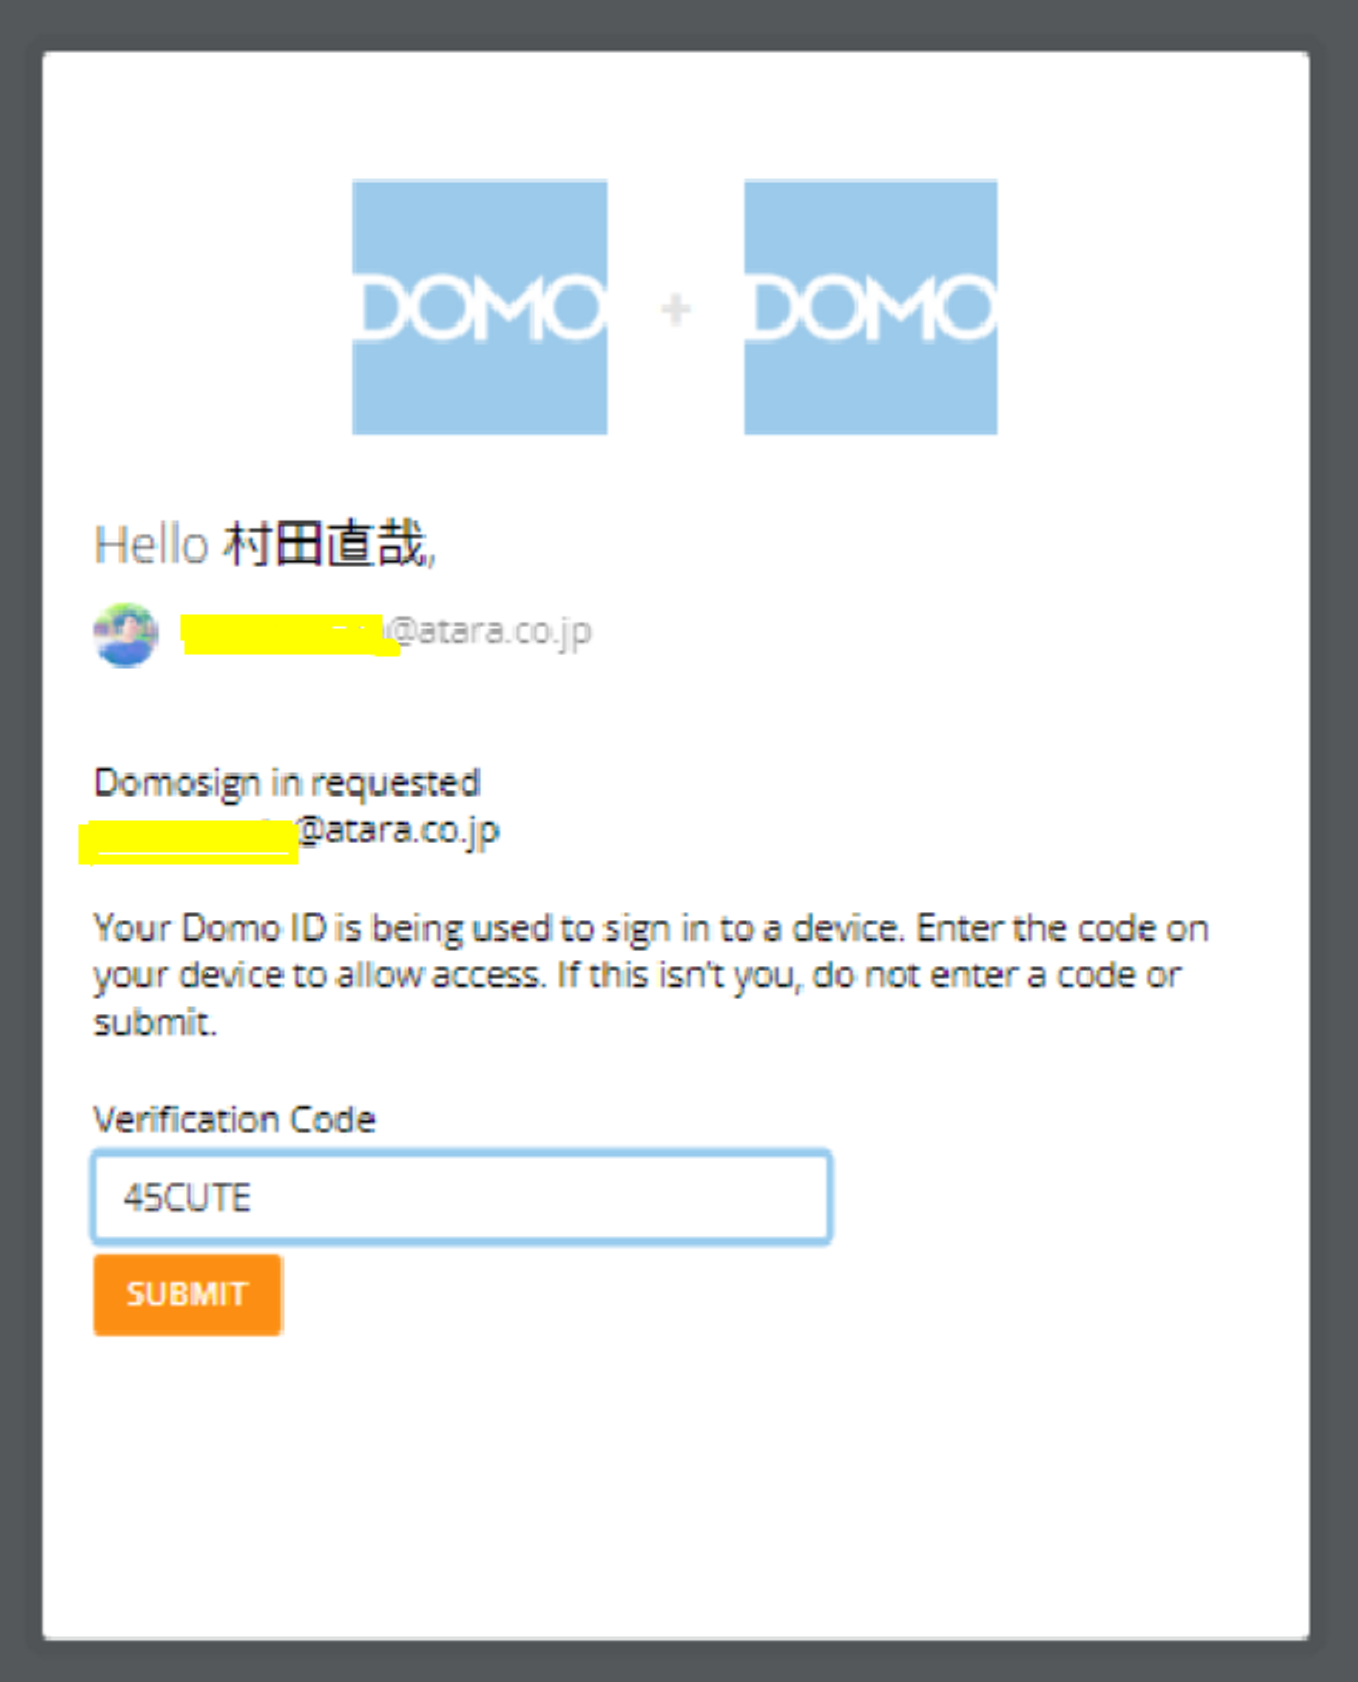The height and width of the screenshot is (1682, 1358).
Task: Click the yellow highlight below 'Domosign in requested'
Action: pos(188,841)
